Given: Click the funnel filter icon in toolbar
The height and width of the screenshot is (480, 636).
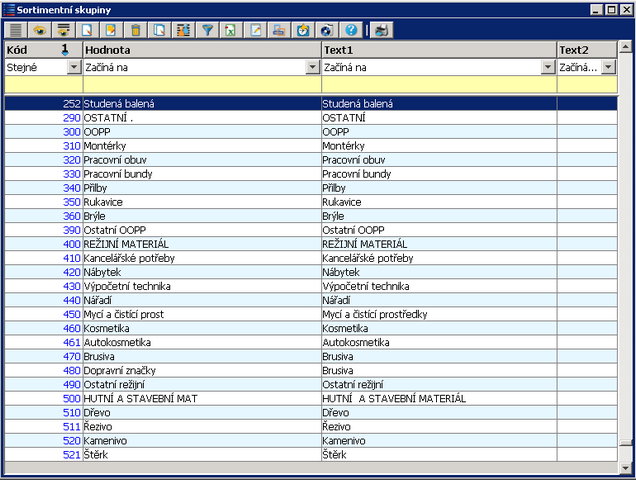Looking at the screenshot, I should (208, 30).
